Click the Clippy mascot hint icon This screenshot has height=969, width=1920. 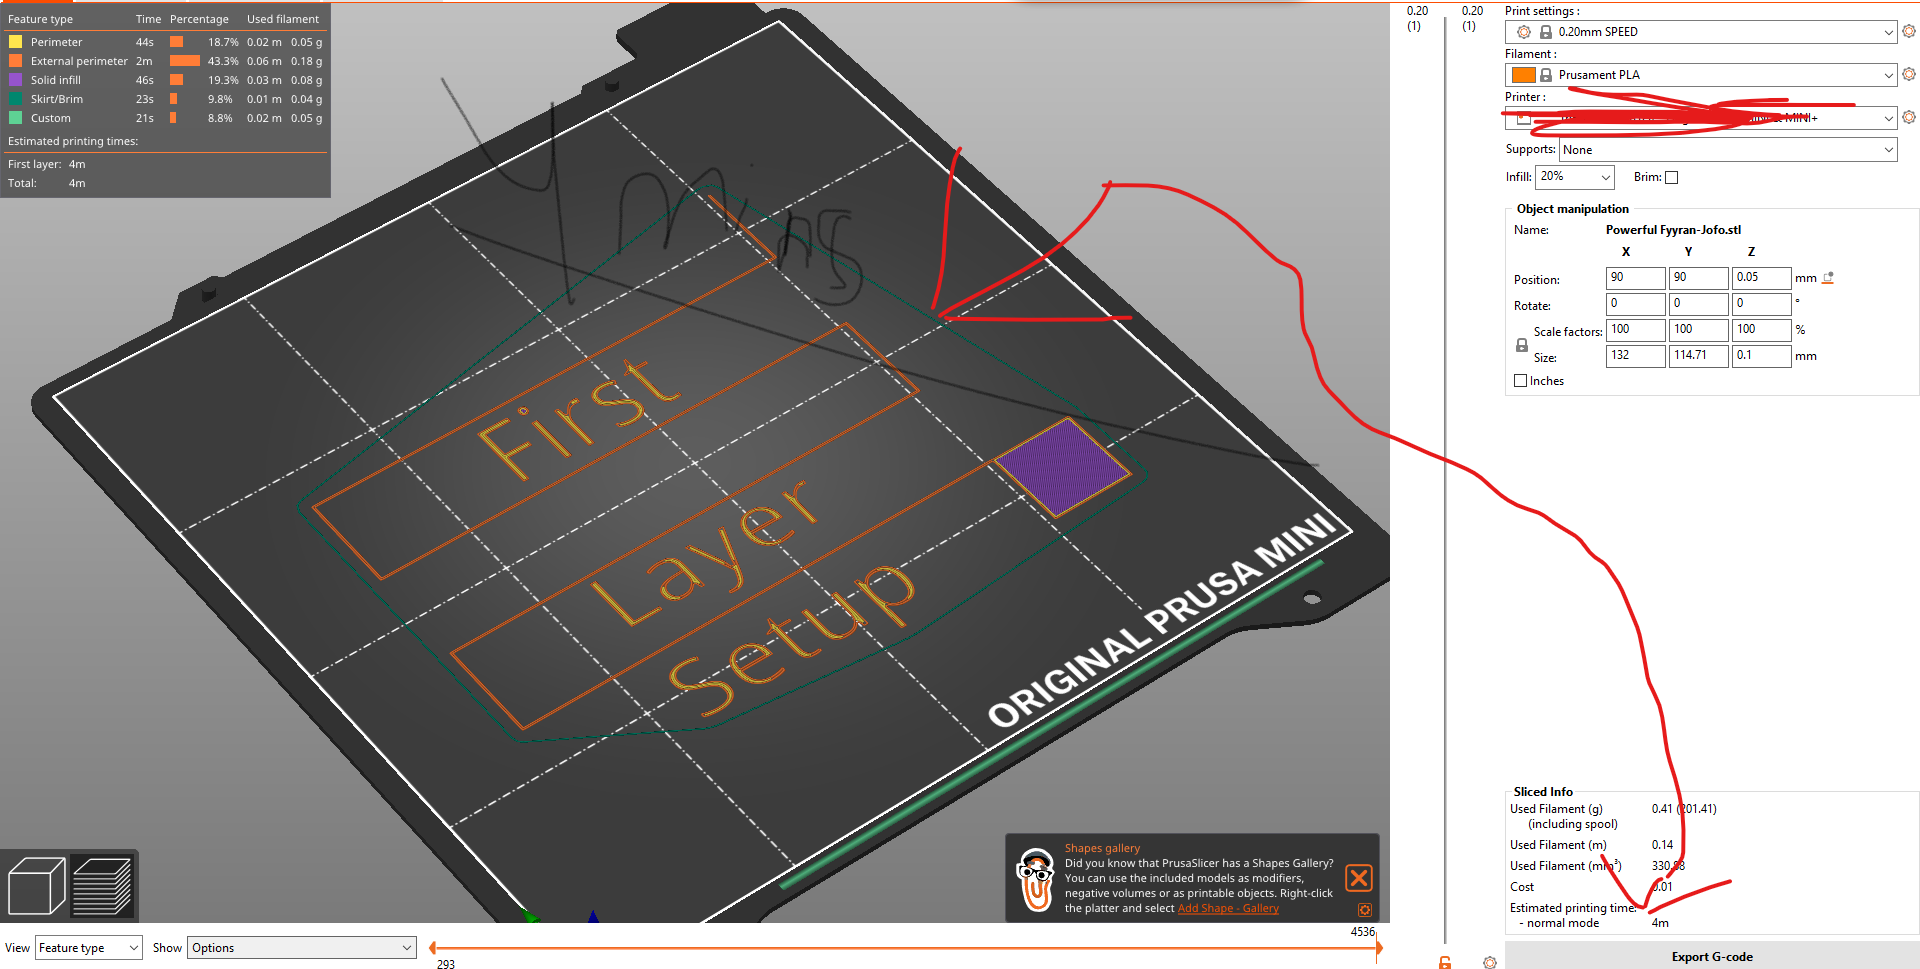pos(1036,880)
